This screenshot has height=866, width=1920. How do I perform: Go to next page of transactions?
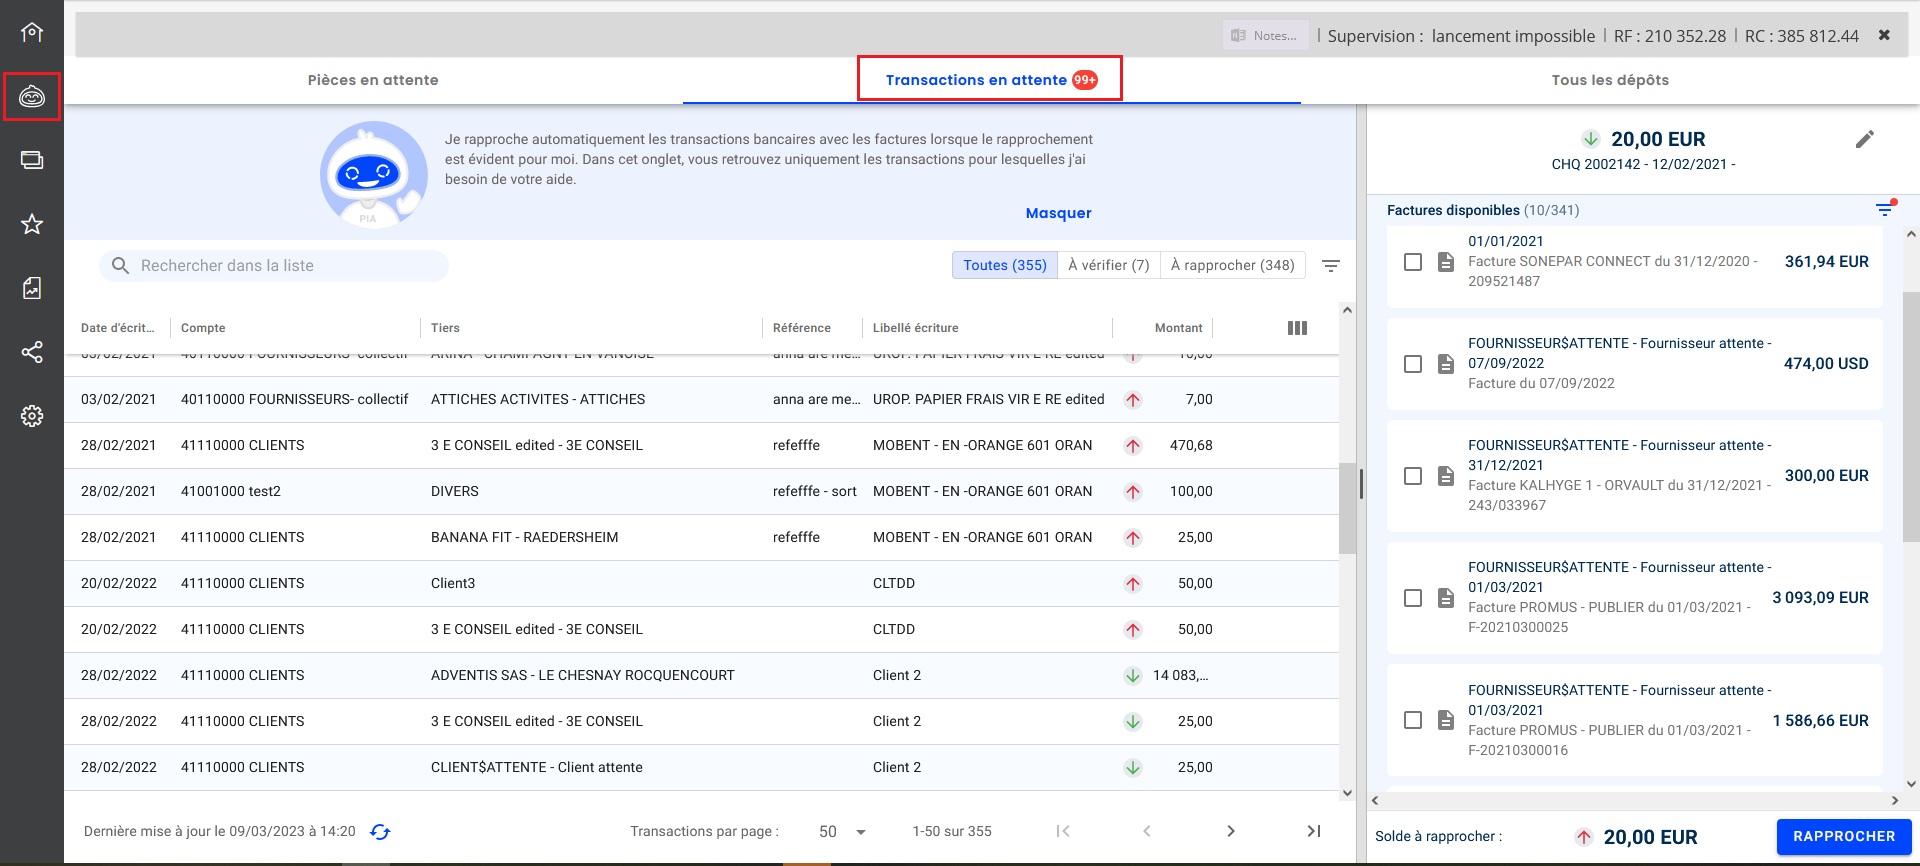pos(1231,831)
